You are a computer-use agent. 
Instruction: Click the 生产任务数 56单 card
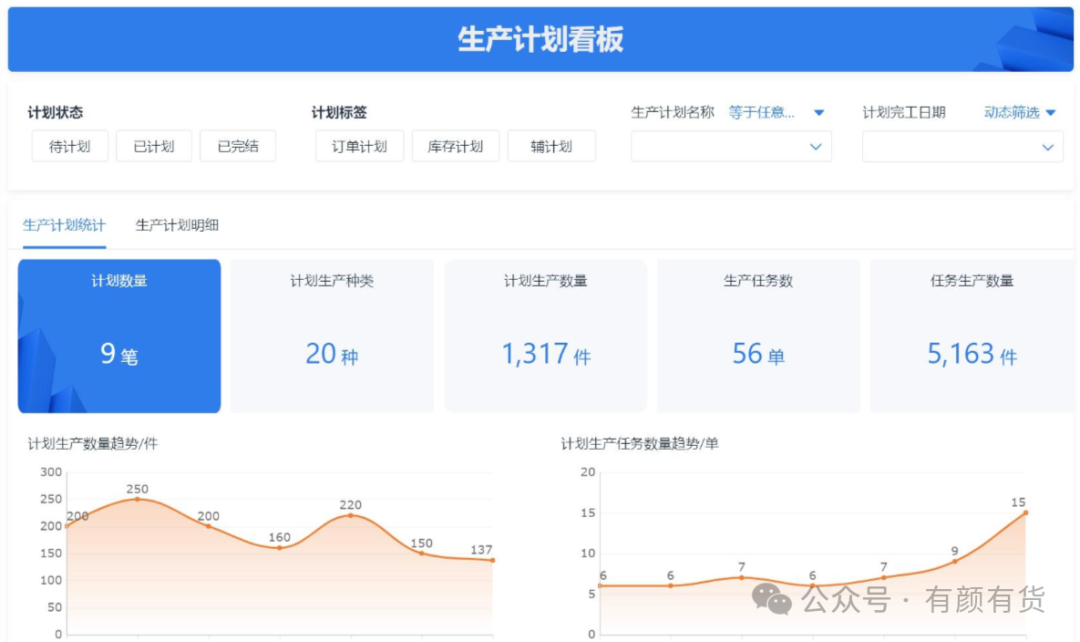(x=758, y=336)
